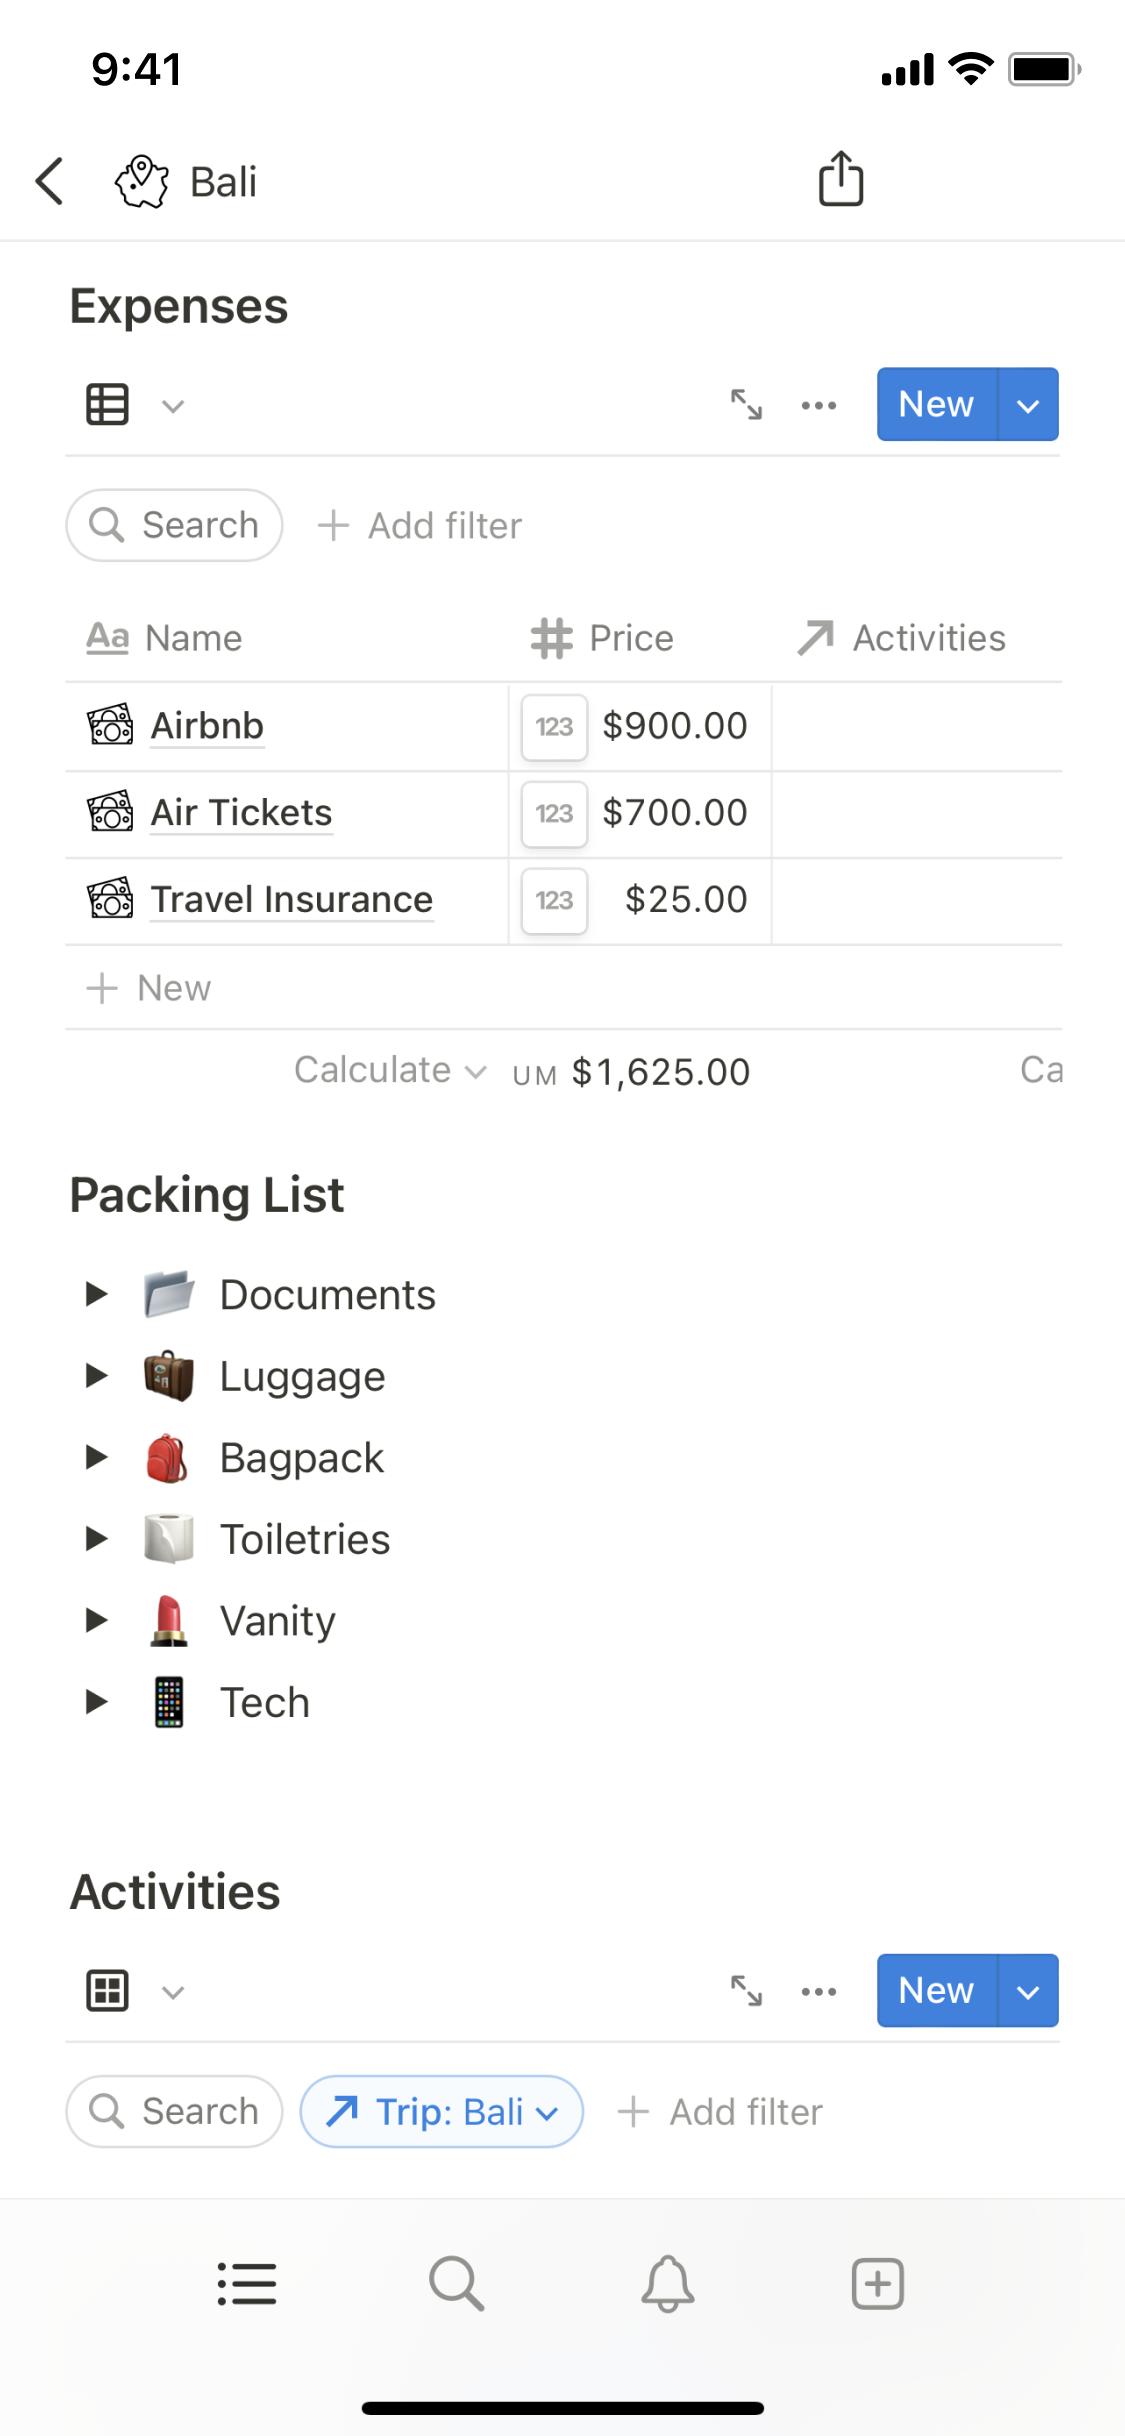
Task: Expand the Expenses database to full page
Action: pyautogui.click(x=746, y=405)
